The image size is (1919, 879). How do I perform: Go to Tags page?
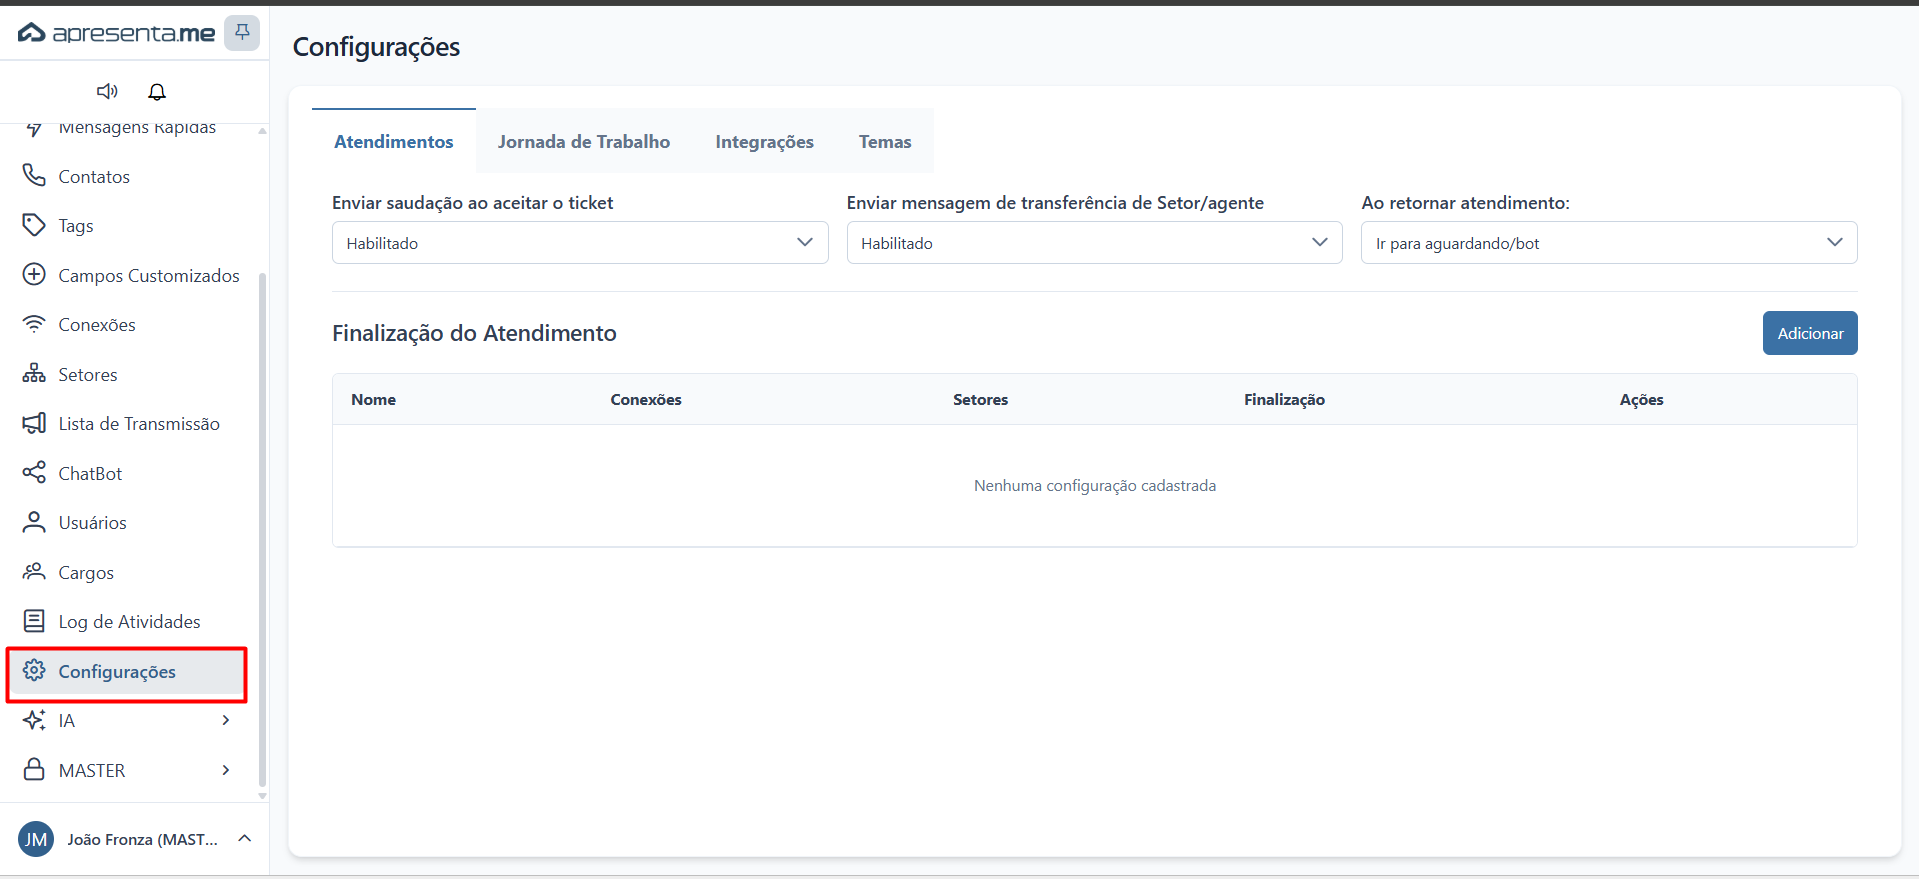pyautogui.click(x=76, y=226)
